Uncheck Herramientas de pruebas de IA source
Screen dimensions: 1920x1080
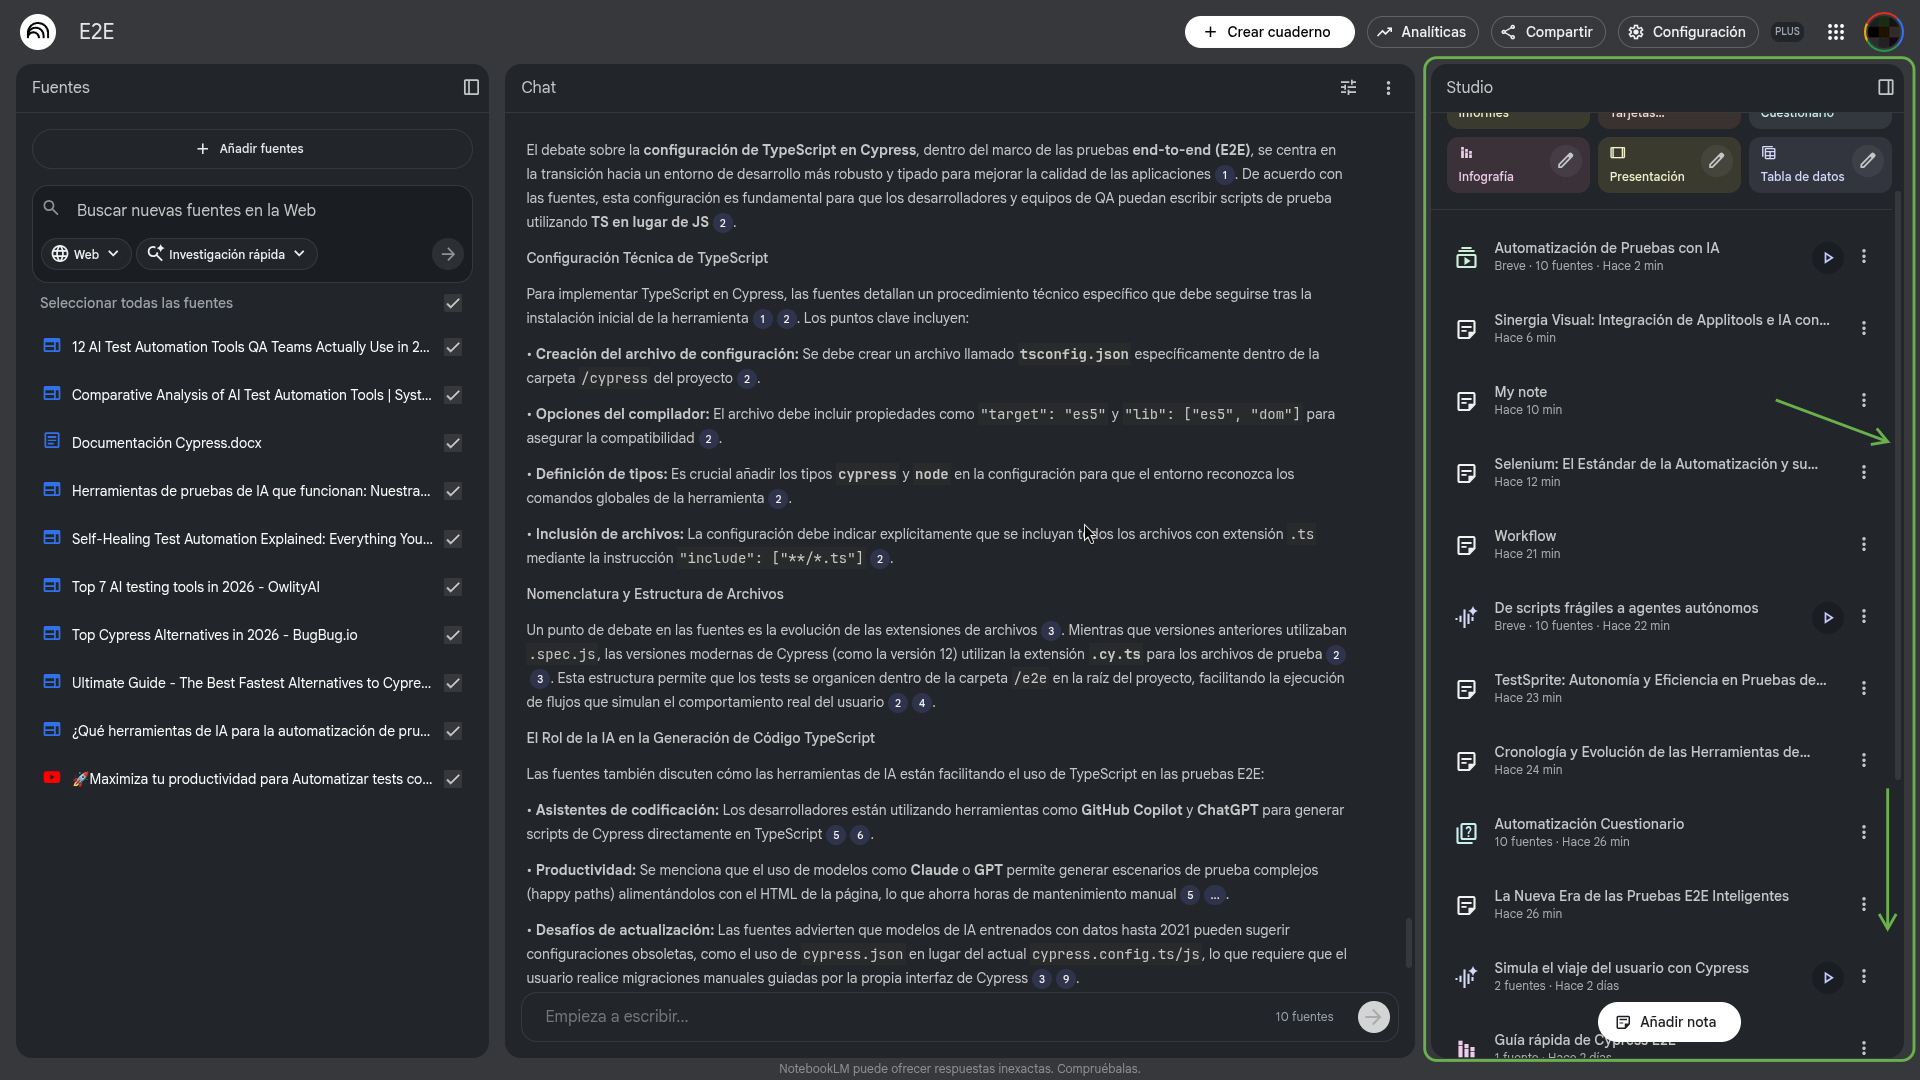(x=453, y=491)
